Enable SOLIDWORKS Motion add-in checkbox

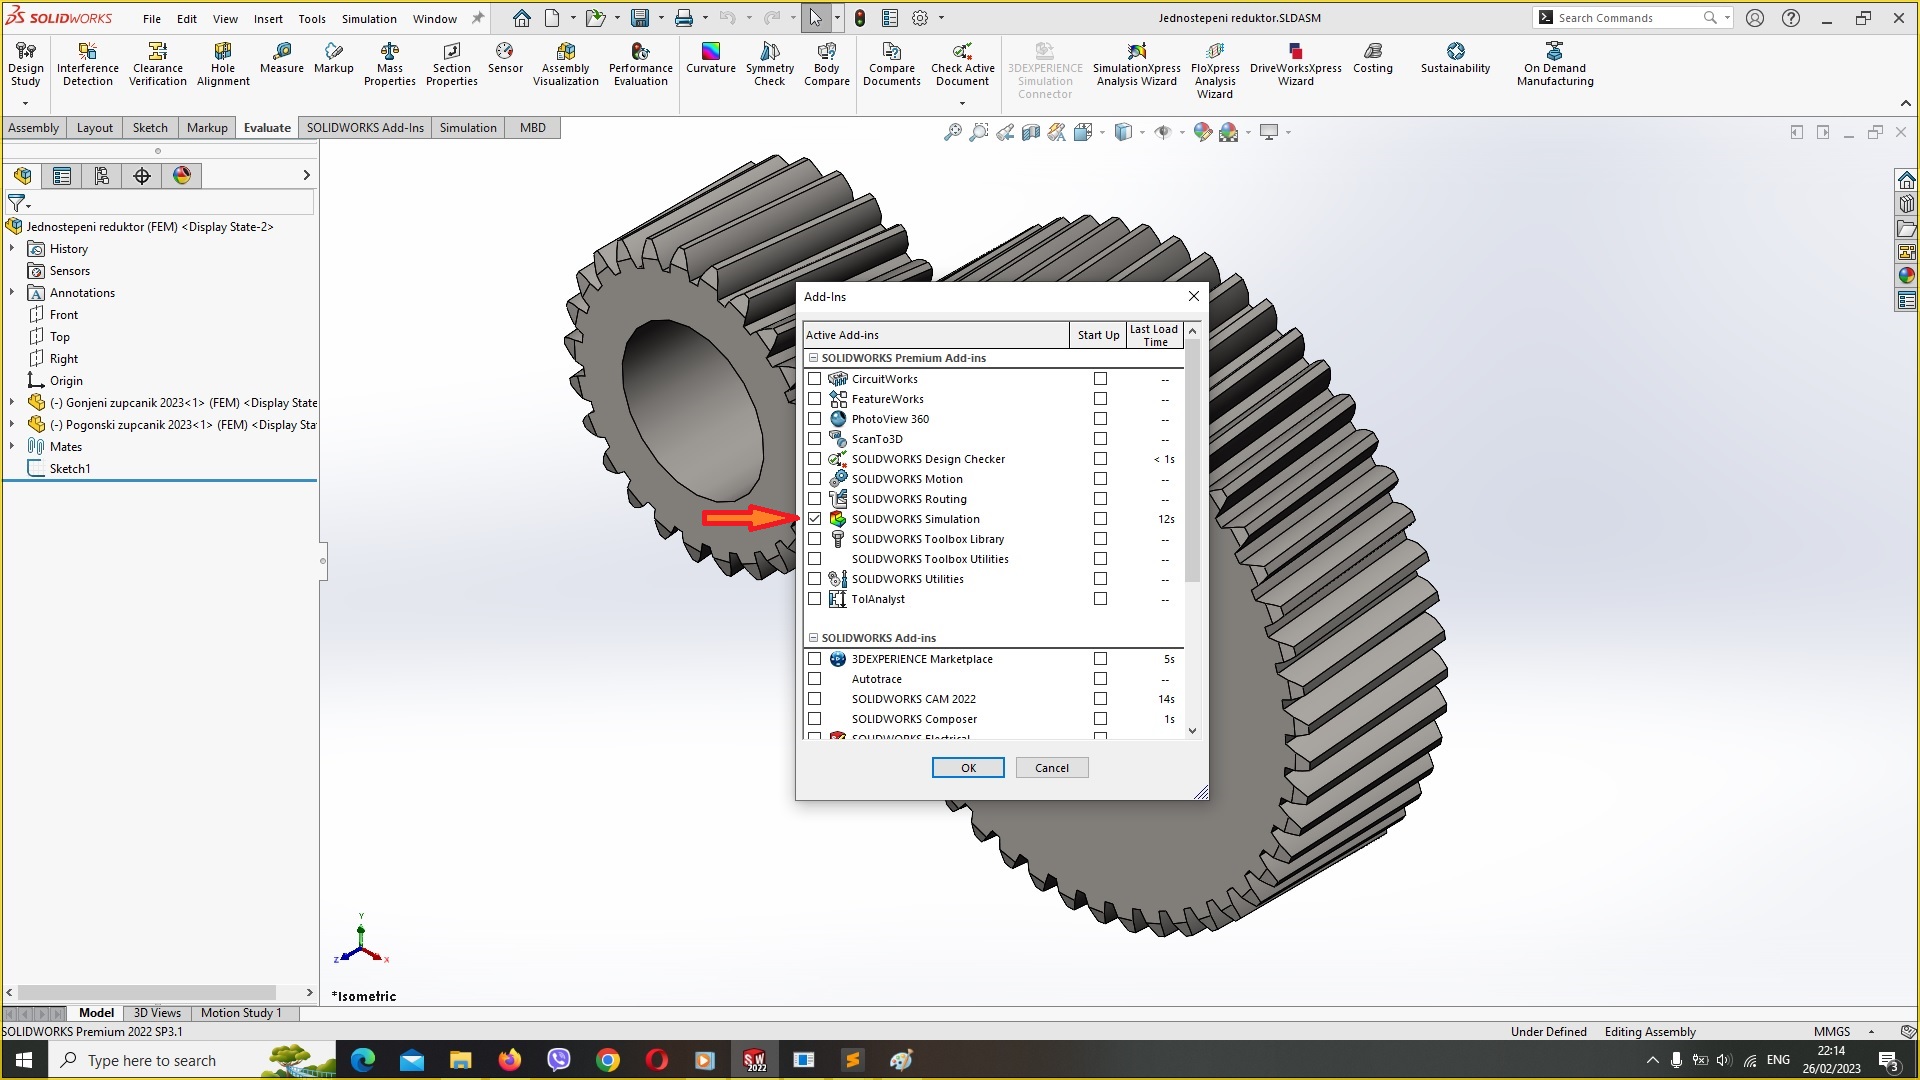tap(814, 477)
